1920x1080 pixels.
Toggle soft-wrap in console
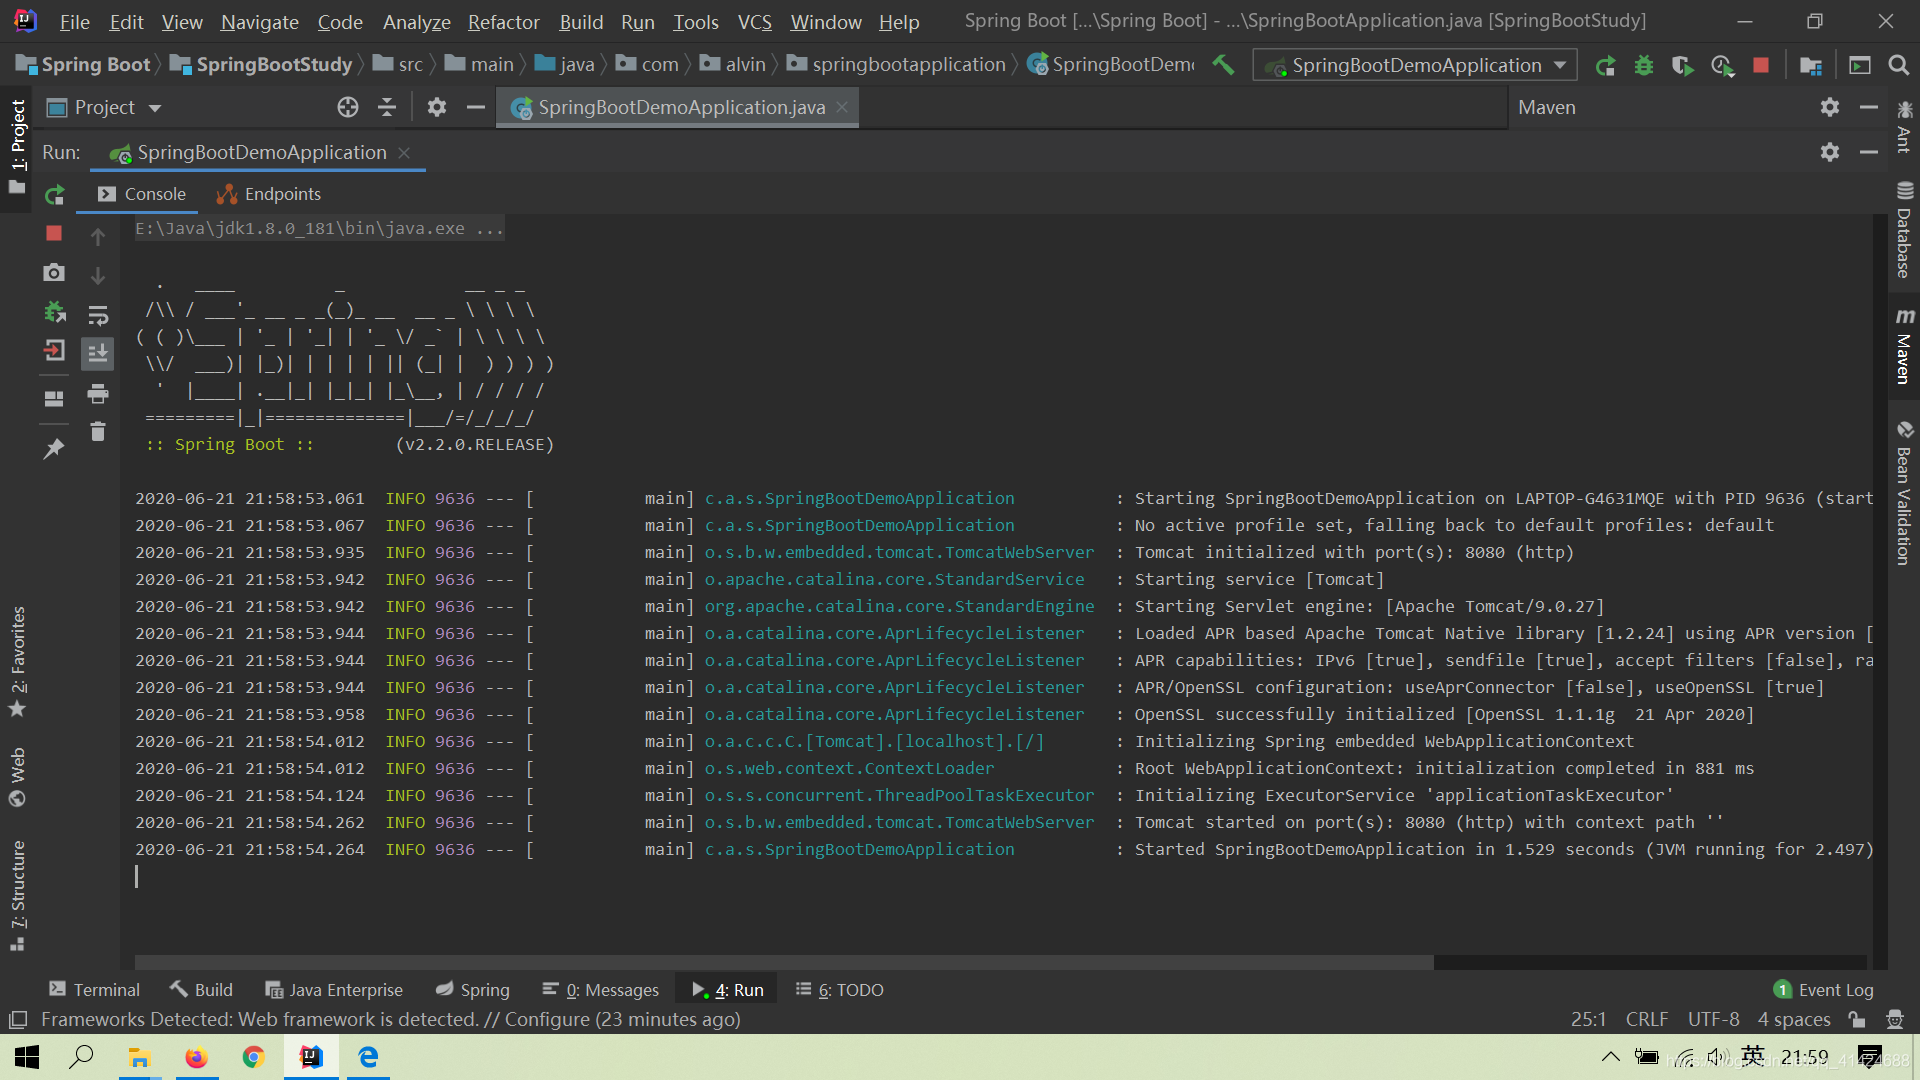[97, 315]
